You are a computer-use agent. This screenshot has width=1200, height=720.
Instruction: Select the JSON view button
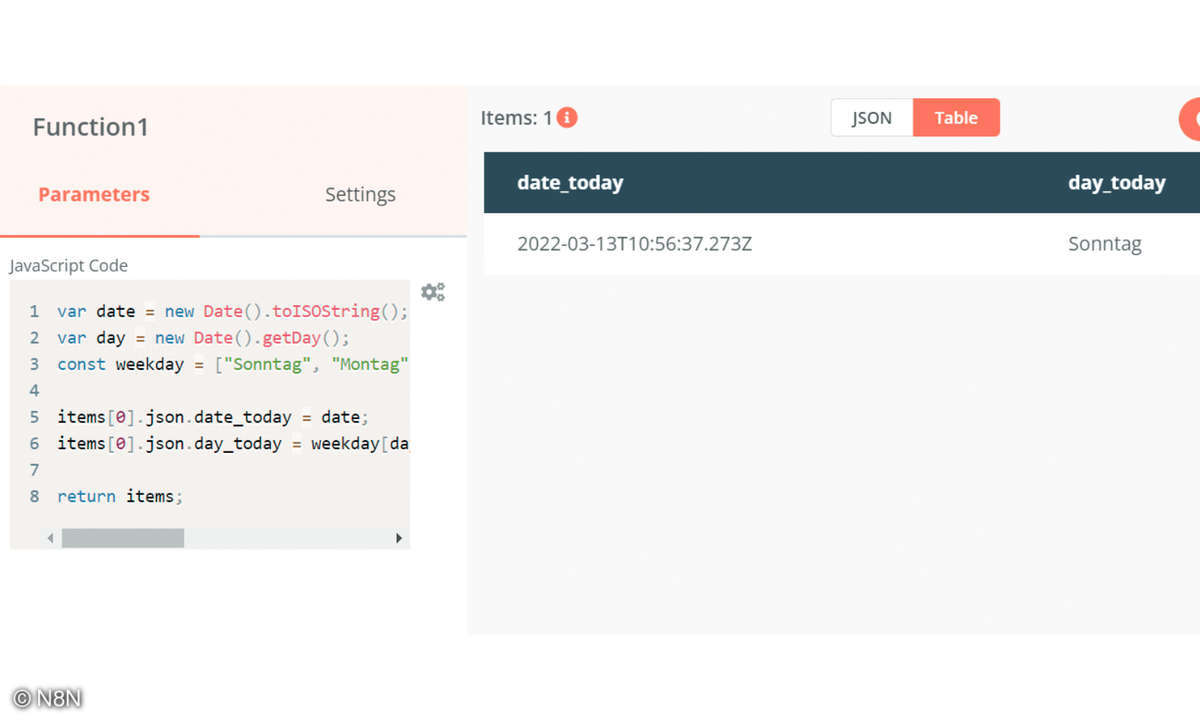(872, 118)
